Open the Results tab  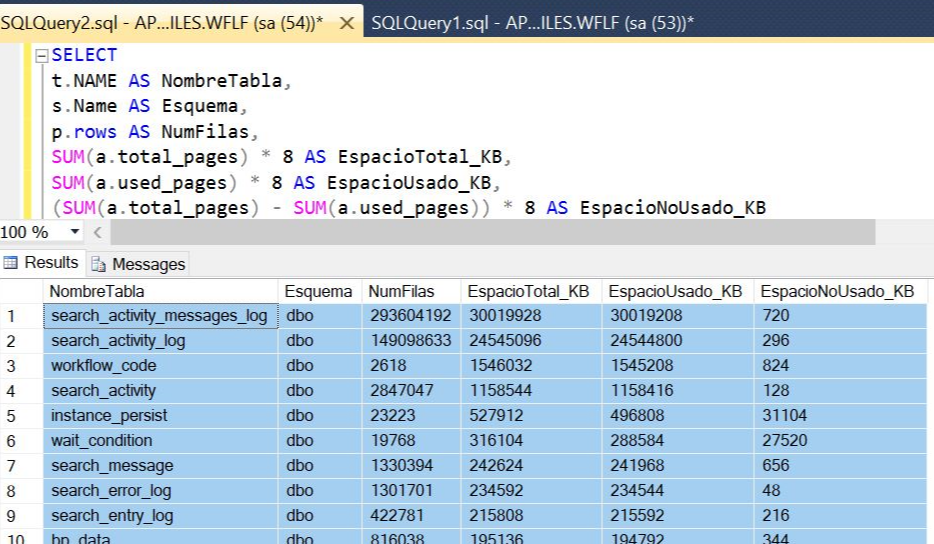click(x=42, y=263)
